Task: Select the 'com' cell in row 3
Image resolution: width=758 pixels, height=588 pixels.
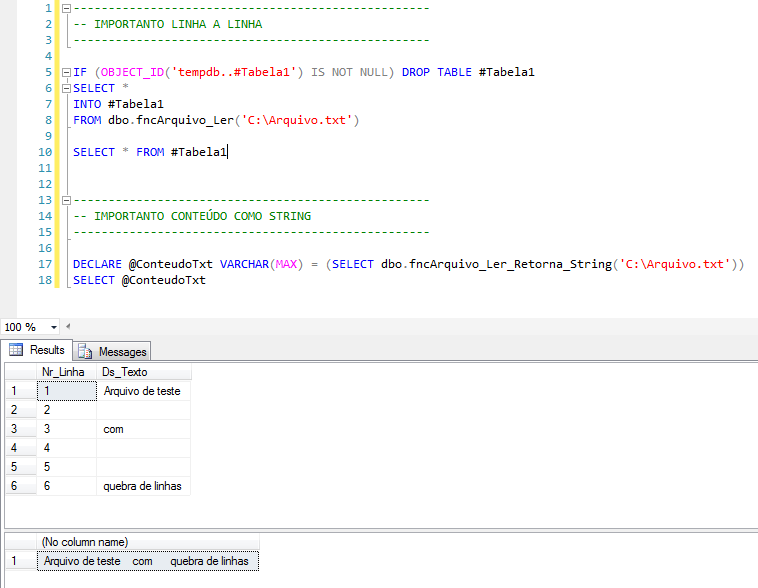Action: 144,429
